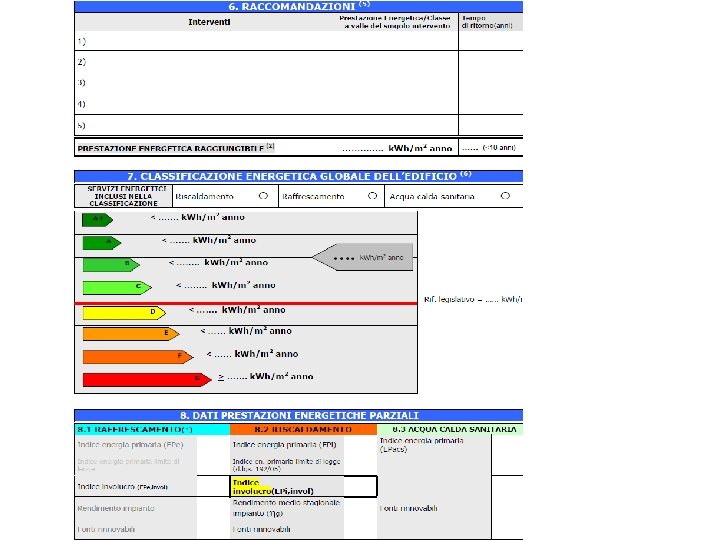Click Fonti rinnovabili under 8.1 Raffrescamento
This screenshot has height=540, width=720.
[106, 529]
